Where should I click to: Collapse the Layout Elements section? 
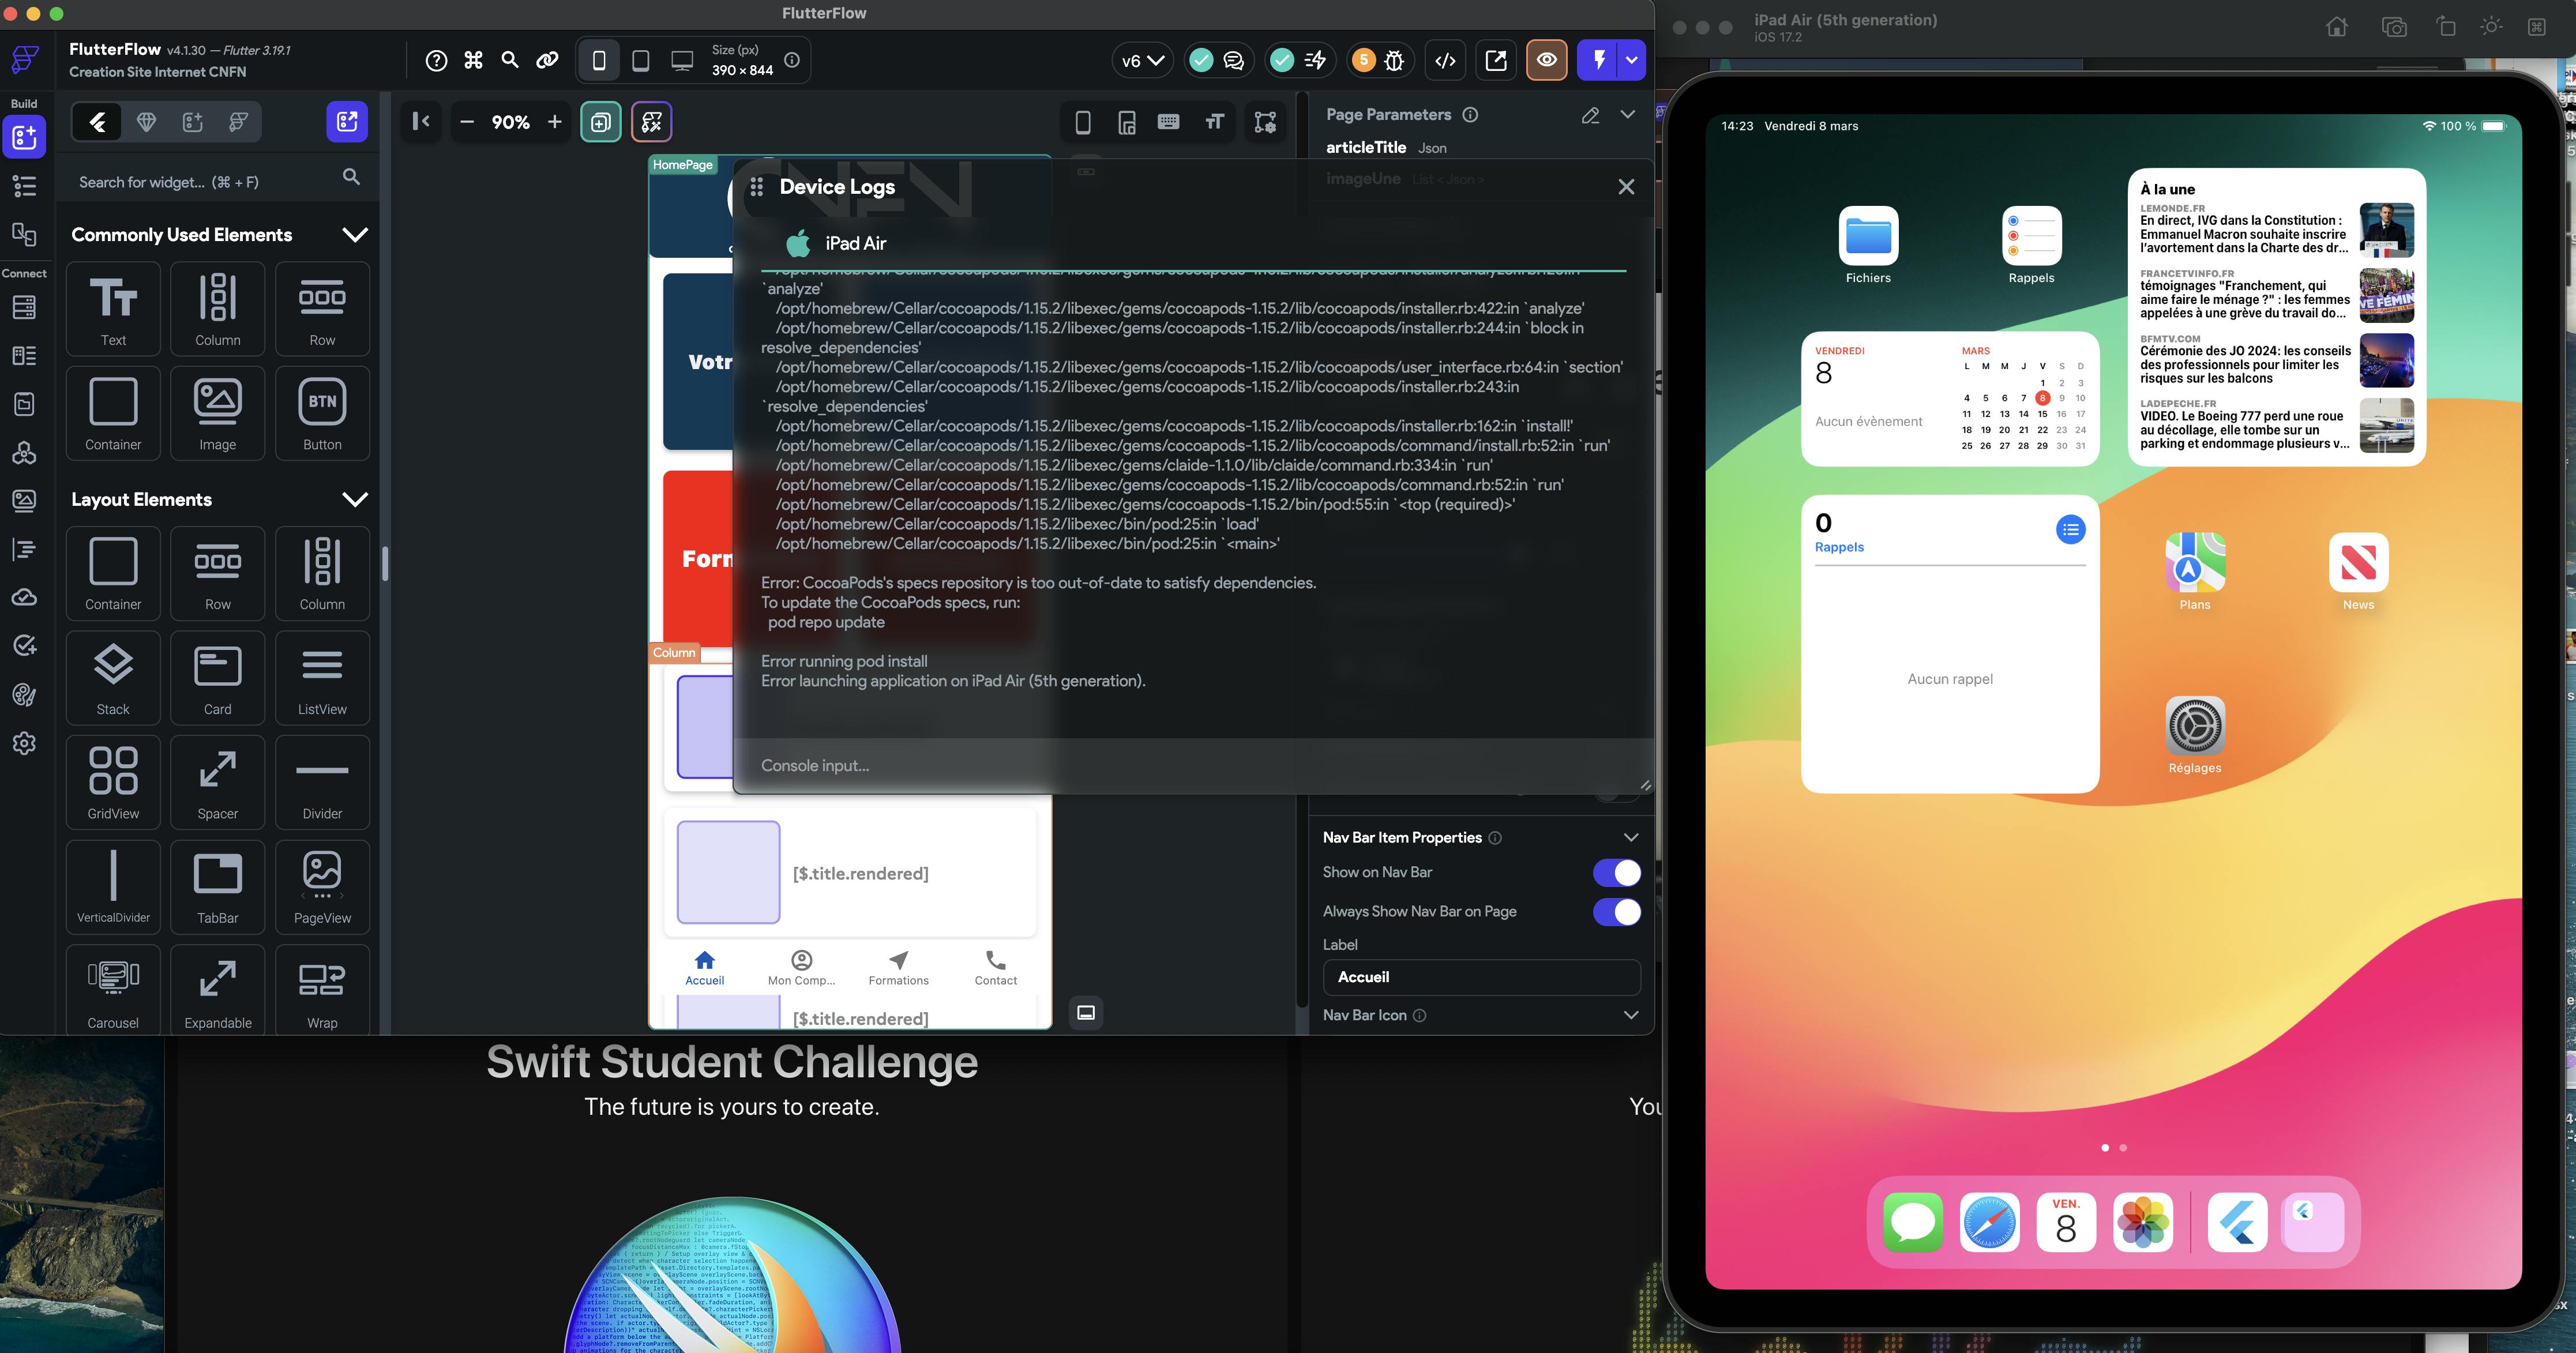click(x=355, y=500)
